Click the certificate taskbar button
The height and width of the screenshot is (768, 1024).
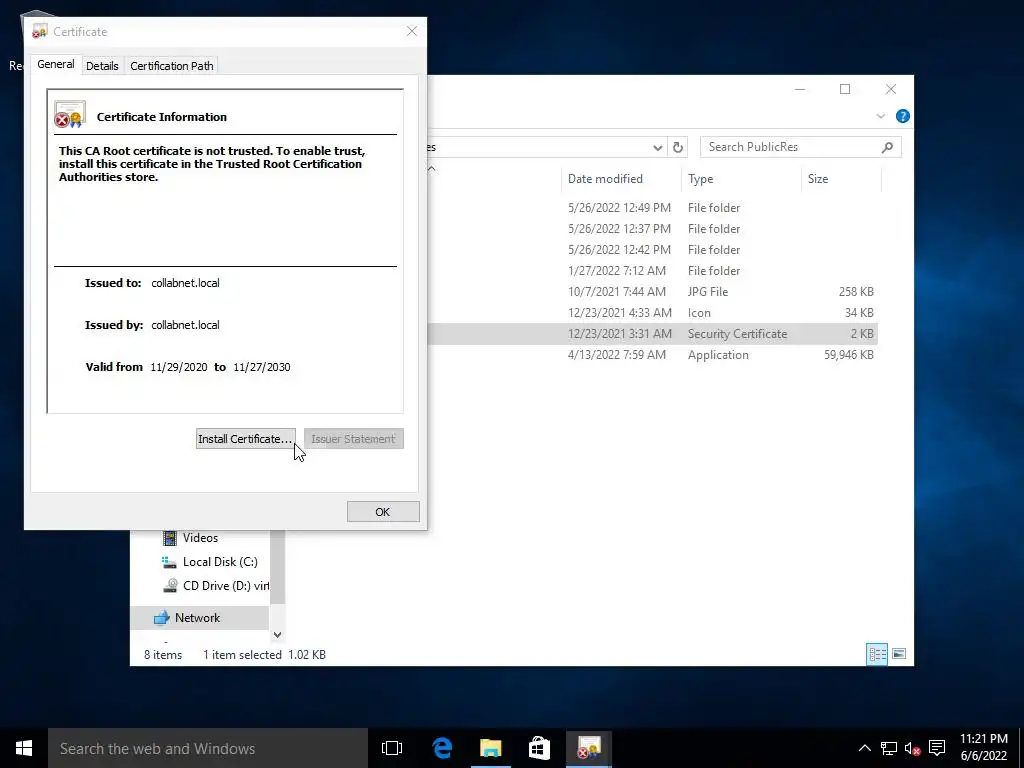[x=588, y=748]
